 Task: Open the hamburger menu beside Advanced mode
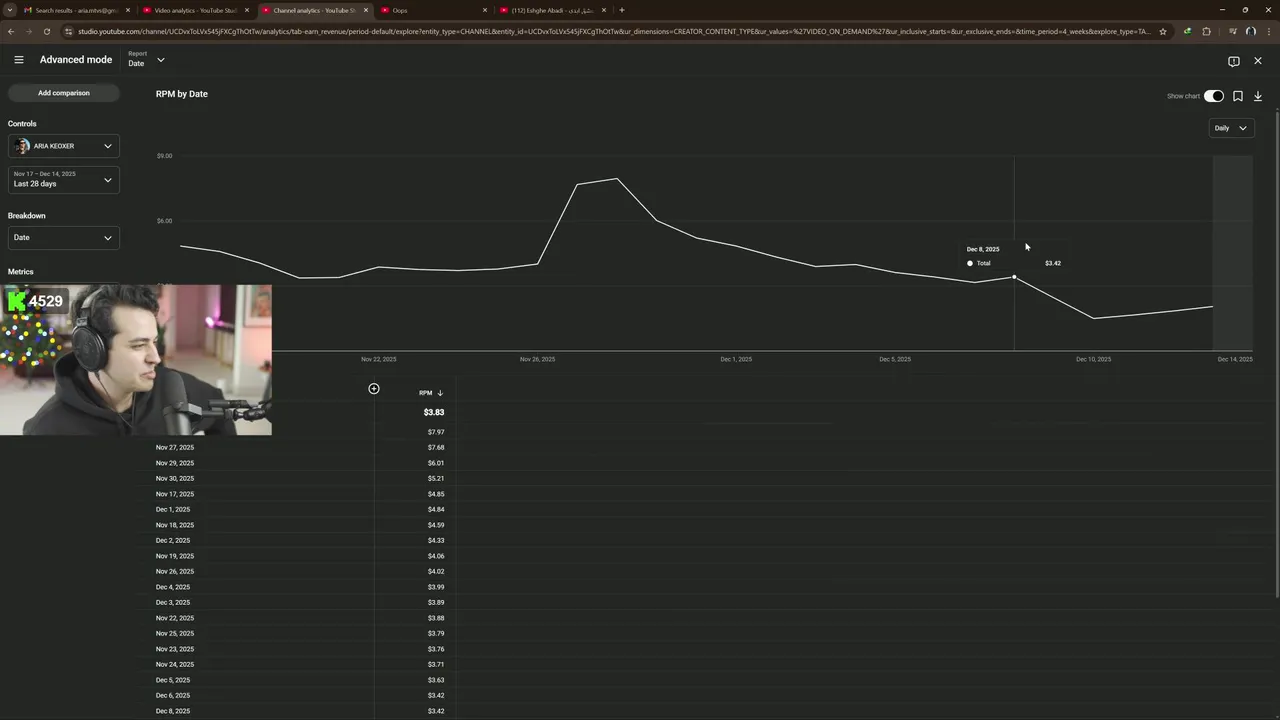coord(19,60)
